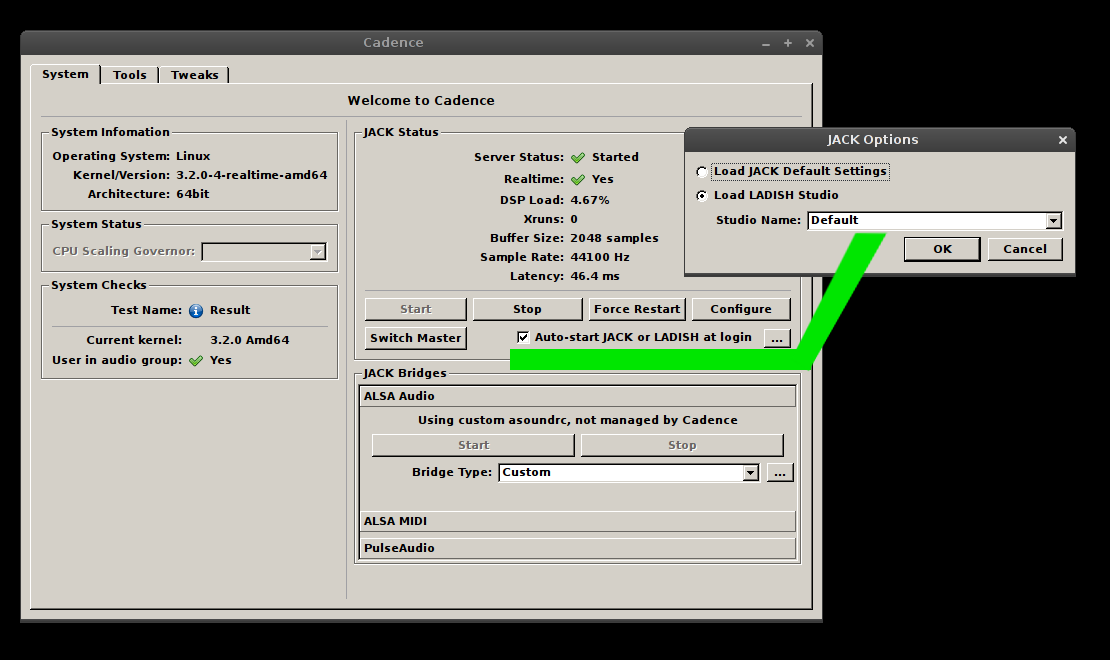Open JACK Configure settings
The width and height of the screenshot is (1110, 660).
[741, 309]
